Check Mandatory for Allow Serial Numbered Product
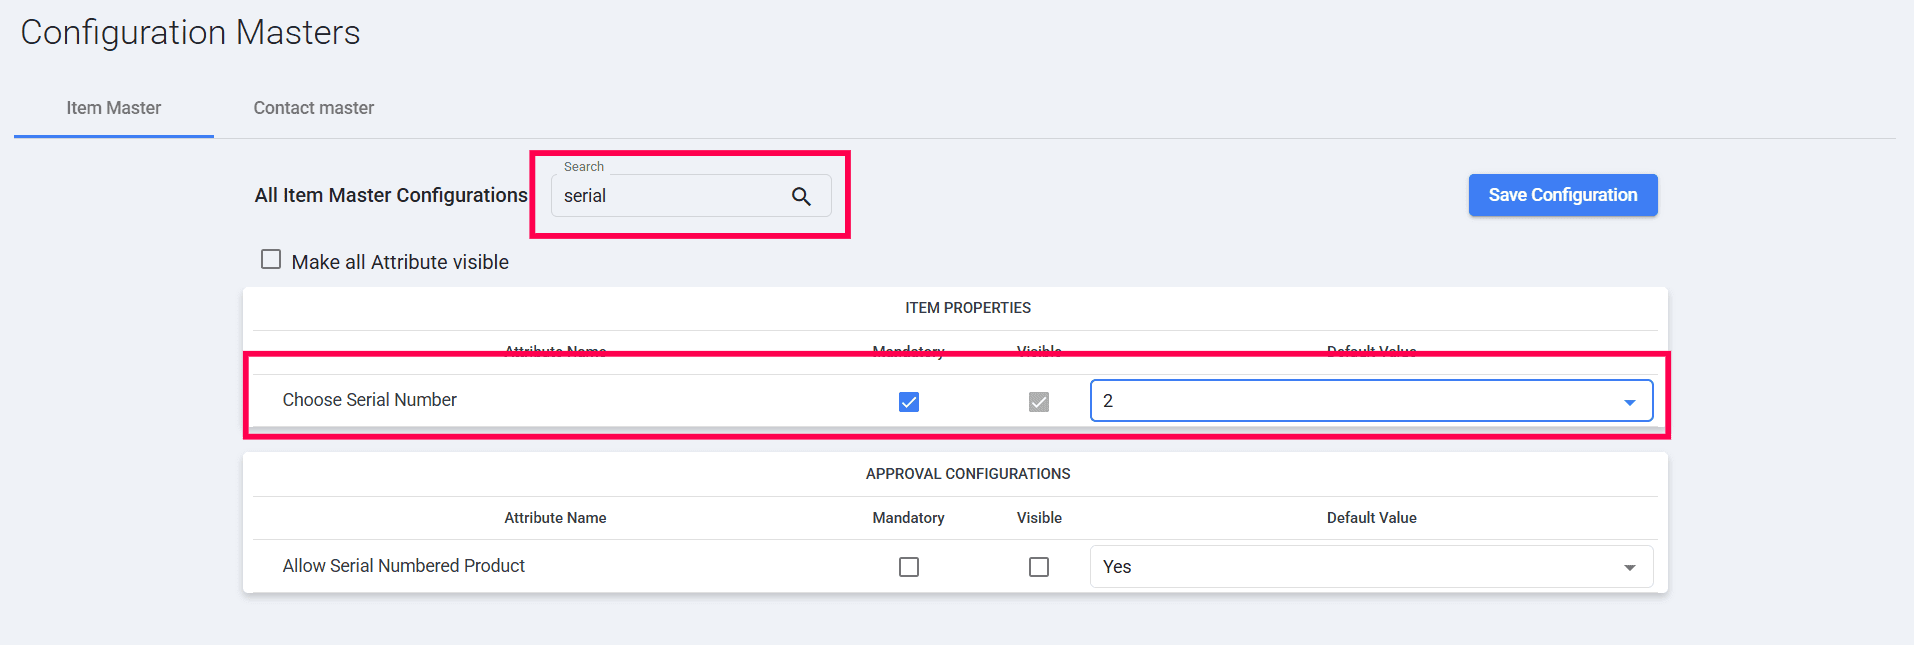 click(909, 567)
